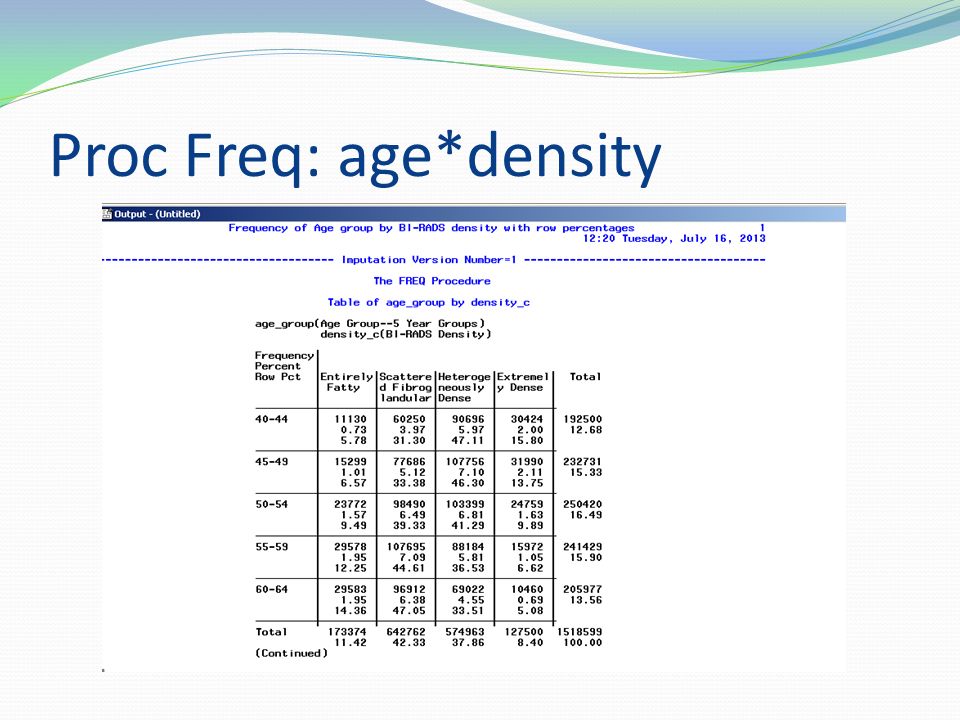Click frequency value 15299 in 45-49 row
The height and width of the screenshot is (720, 960).
350,462
